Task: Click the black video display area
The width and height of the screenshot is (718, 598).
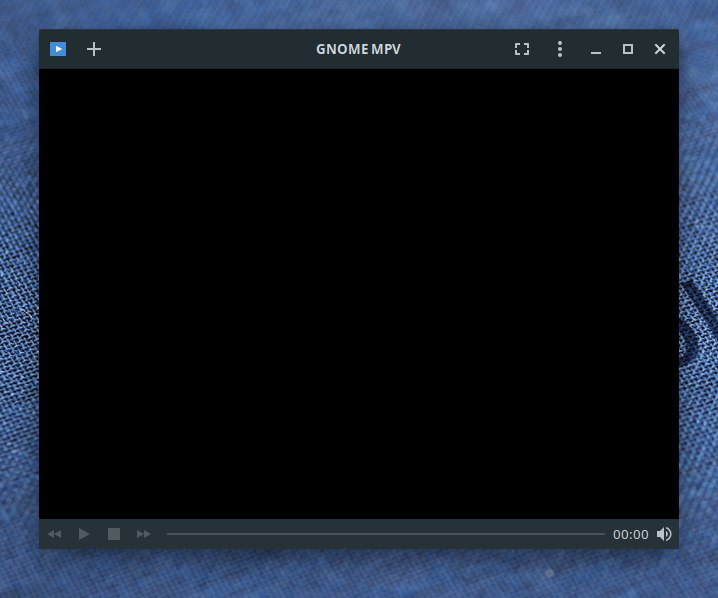Action: 359,294
